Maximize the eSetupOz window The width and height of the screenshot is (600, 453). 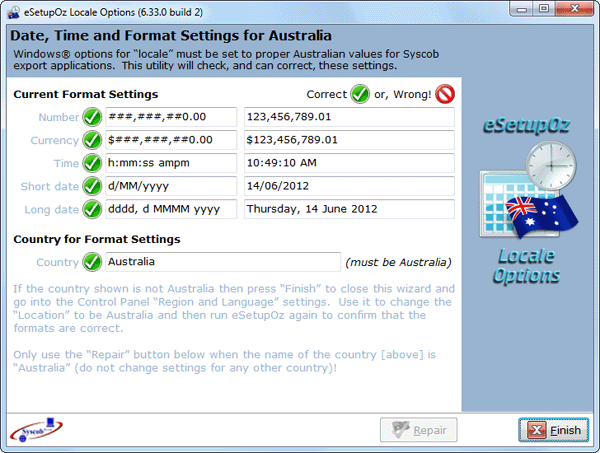[544, 10]
